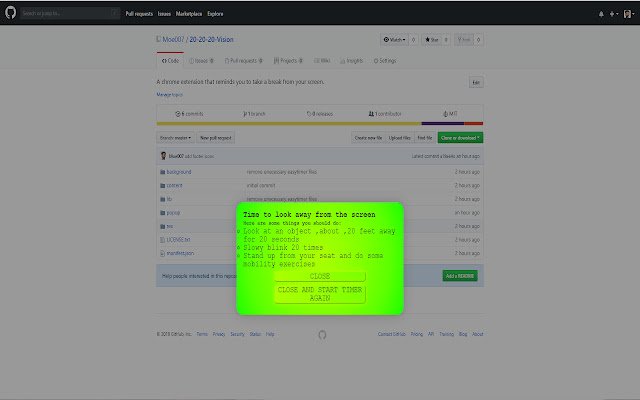The height and width of the screenshot is (400, 640).
Task: Switch to the repository Pull requests tab
Action: click(x=244, y=61)
